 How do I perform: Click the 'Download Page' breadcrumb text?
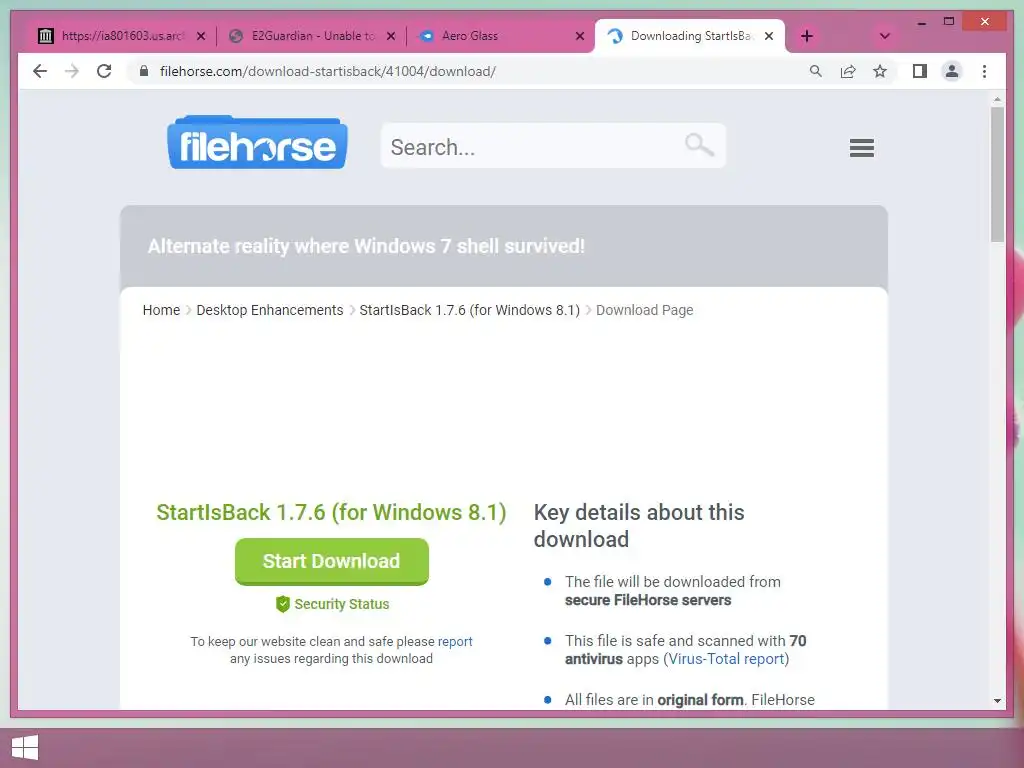(x=645, y=310)
